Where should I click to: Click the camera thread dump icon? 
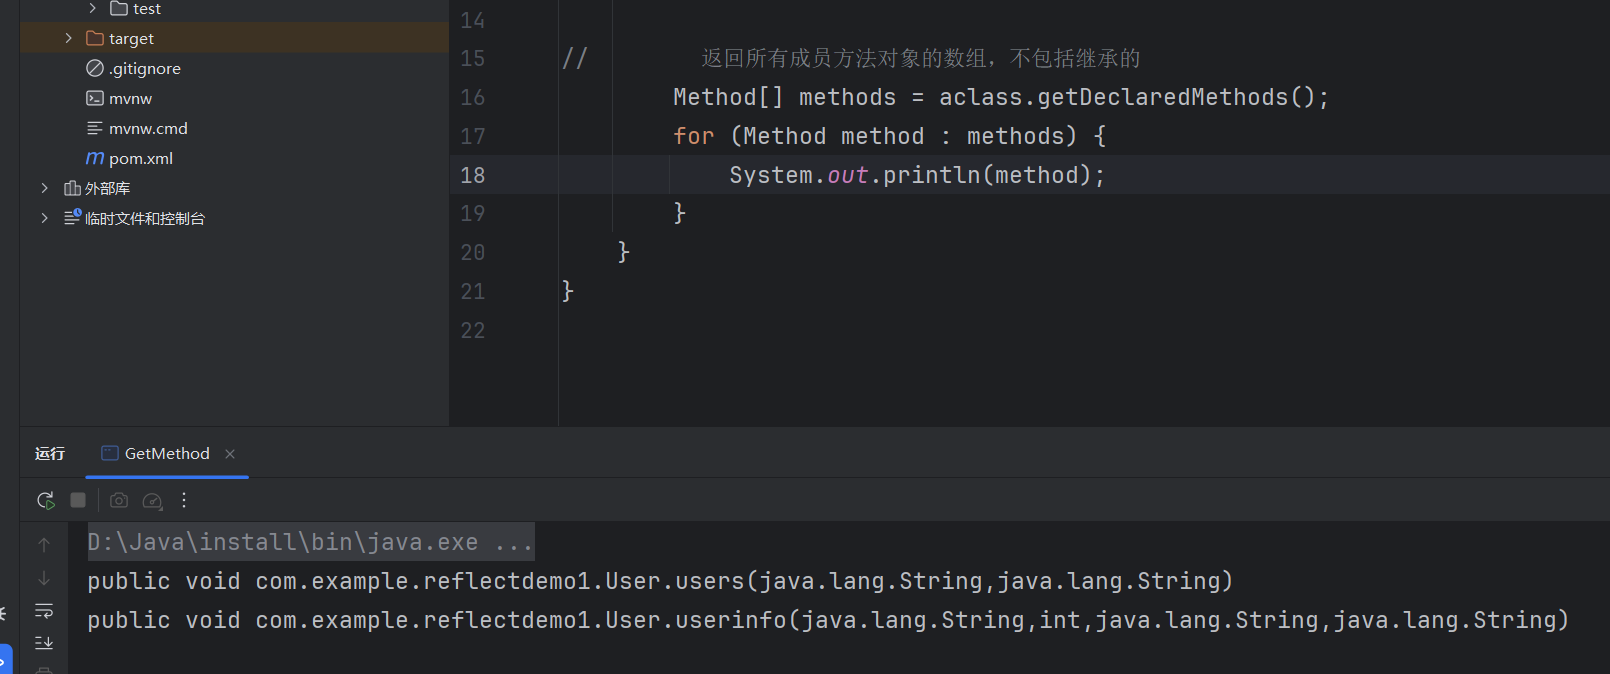[x=119, y=500]
